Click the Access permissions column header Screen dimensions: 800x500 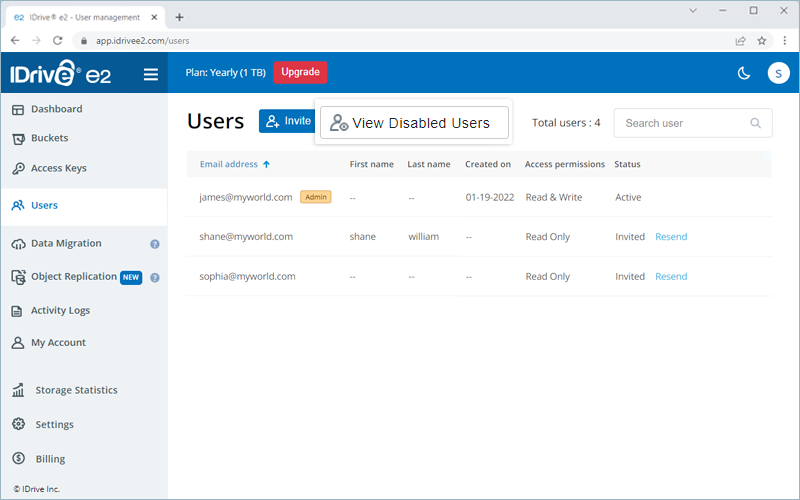tap(565, 164)
